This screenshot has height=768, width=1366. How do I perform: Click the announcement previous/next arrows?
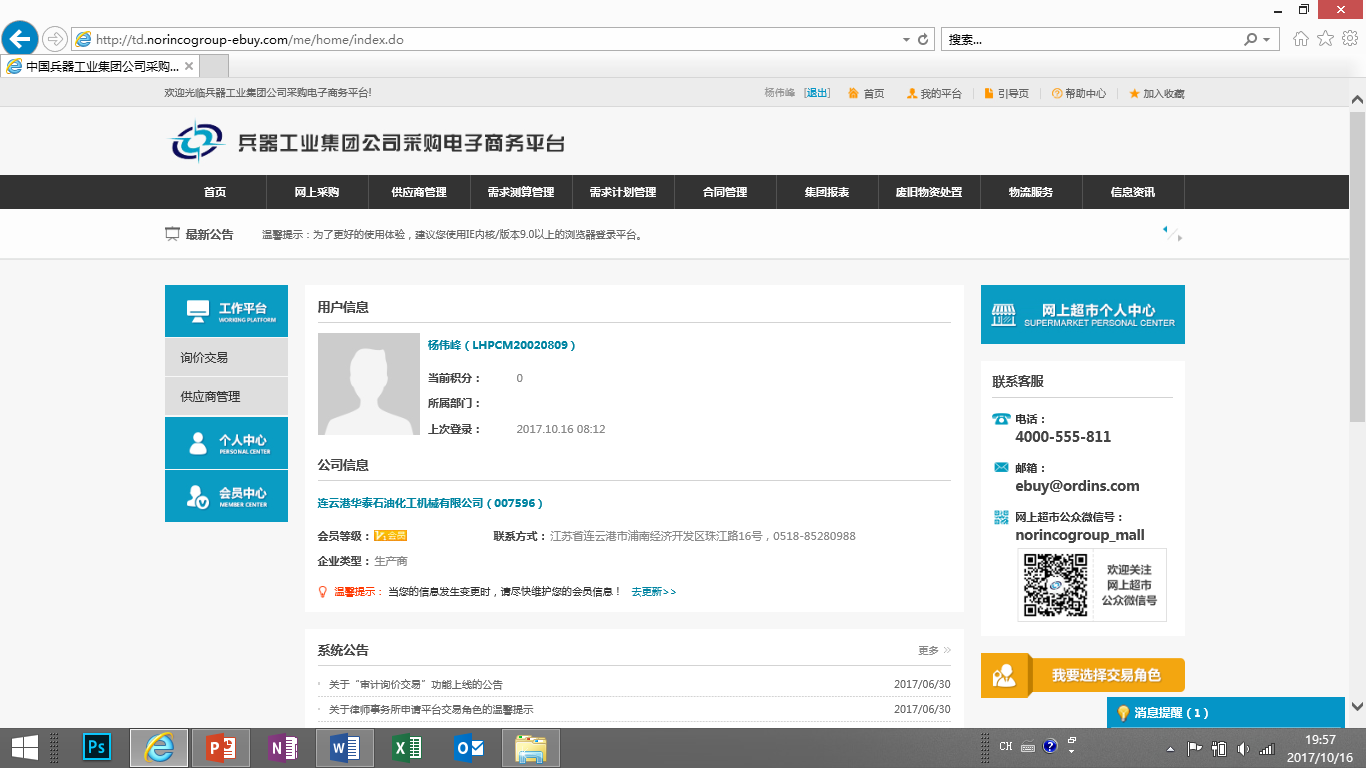[x=1172, y=233]
